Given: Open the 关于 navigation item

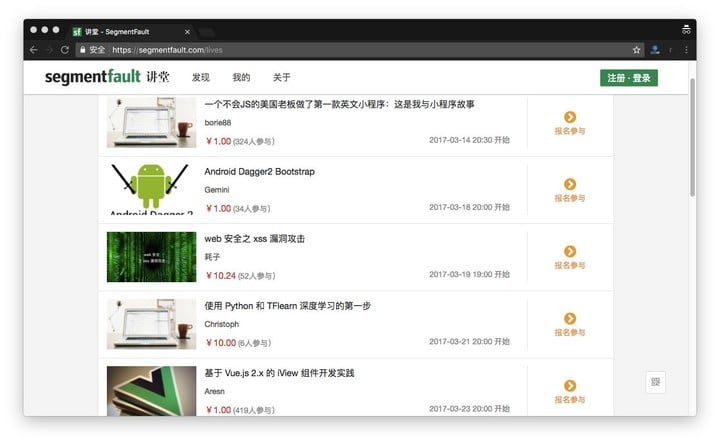Looking at the screenshot, I should click(281, 77).
